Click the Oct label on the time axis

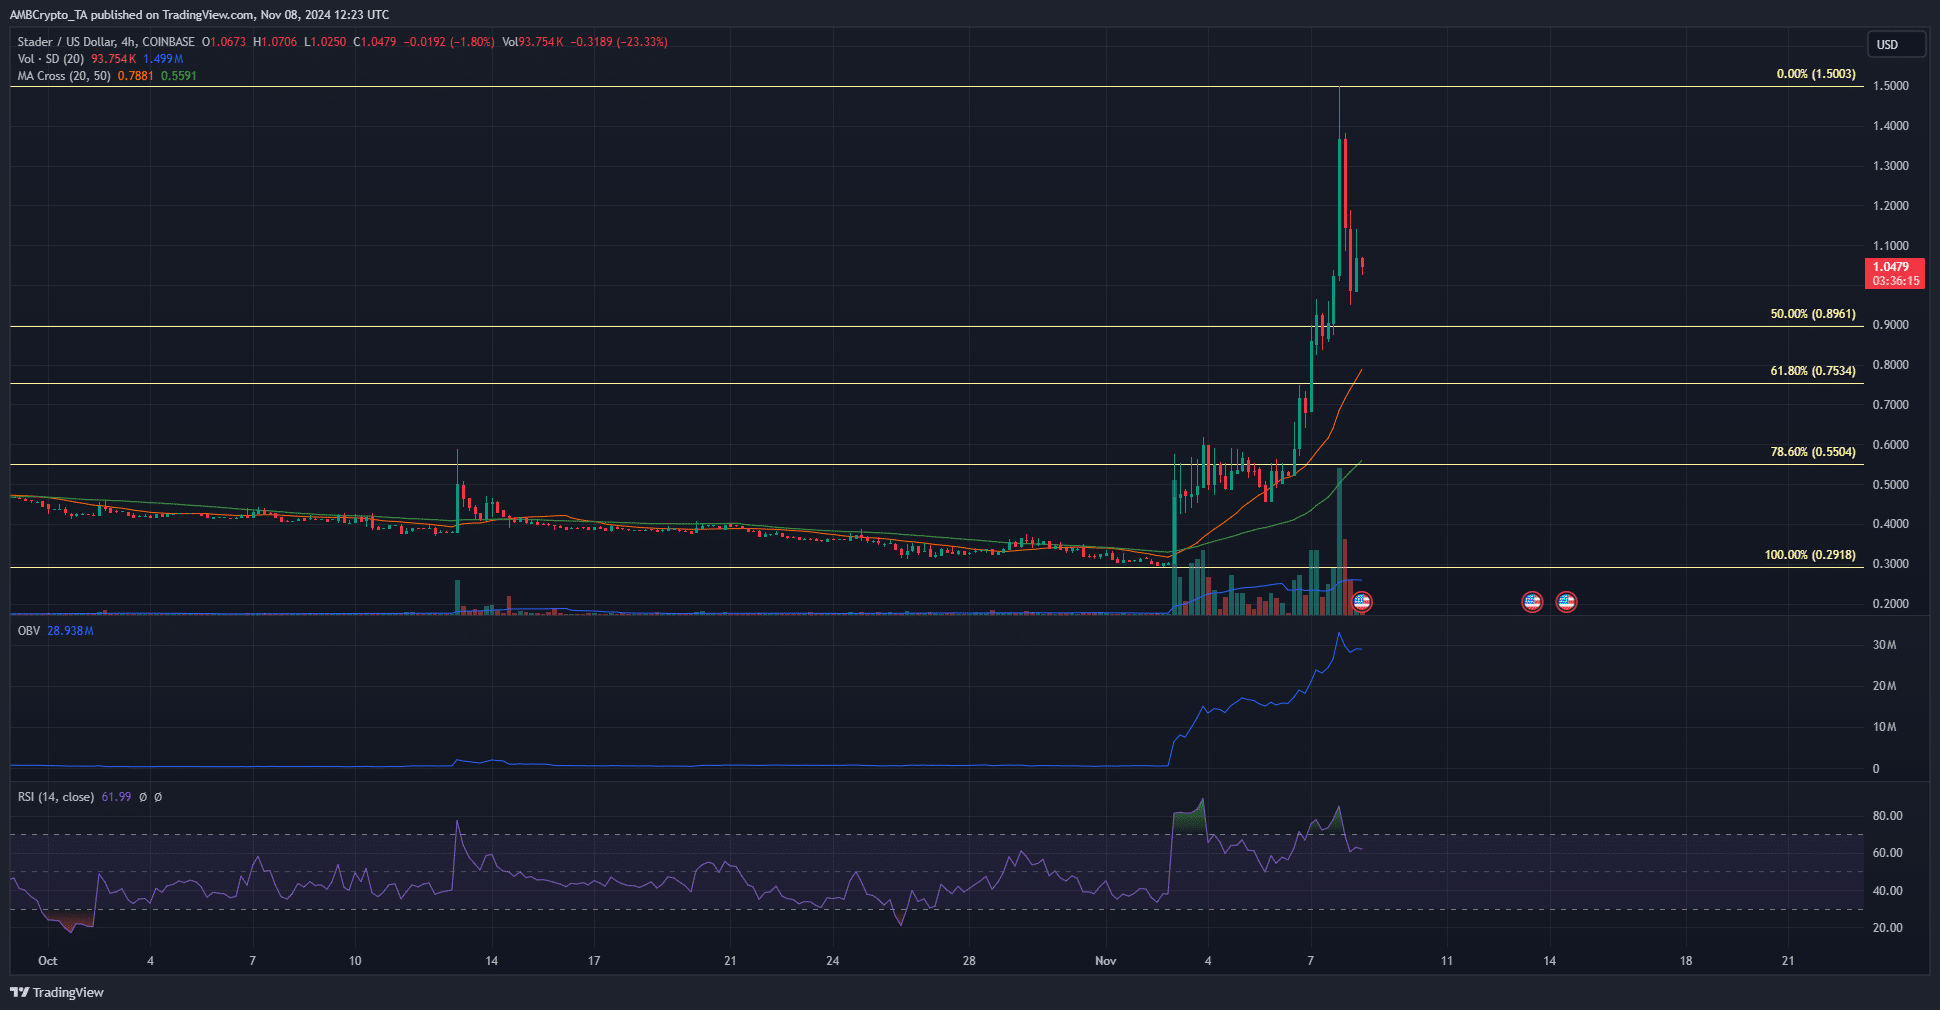(47, 961)
